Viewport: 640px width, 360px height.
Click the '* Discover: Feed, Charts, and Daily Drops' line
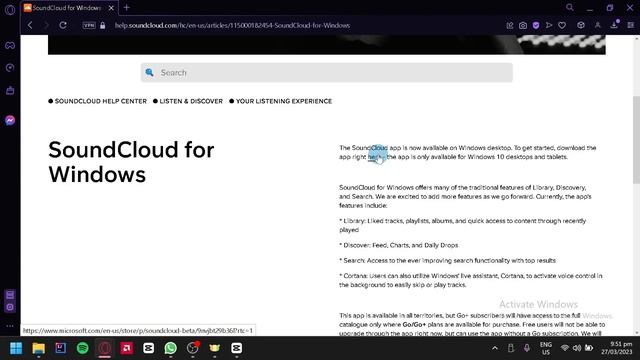[398, 245]
